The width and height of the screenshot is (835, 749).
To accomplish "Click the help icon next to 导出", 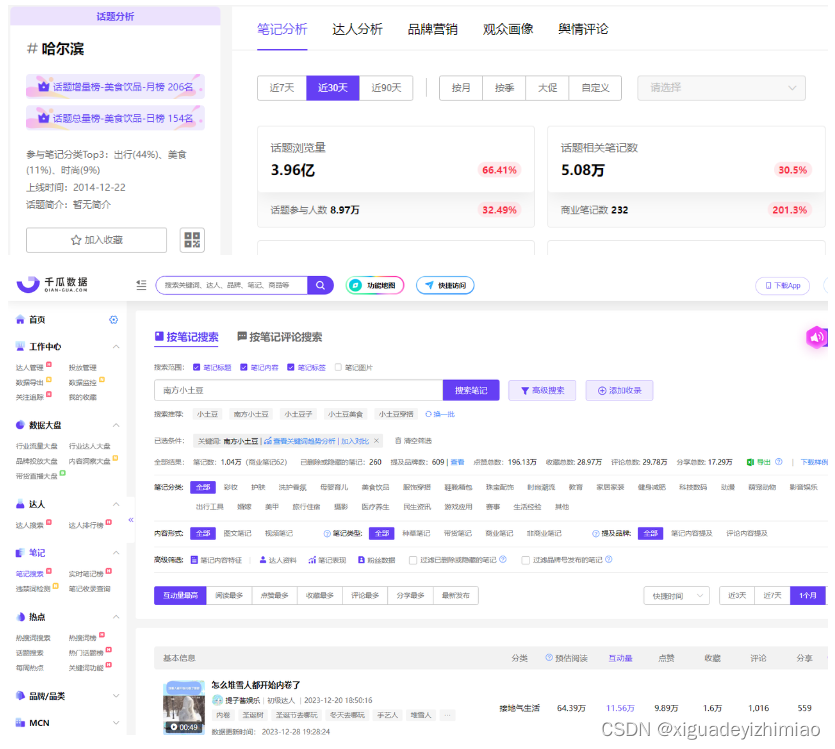I will (779, 462).
